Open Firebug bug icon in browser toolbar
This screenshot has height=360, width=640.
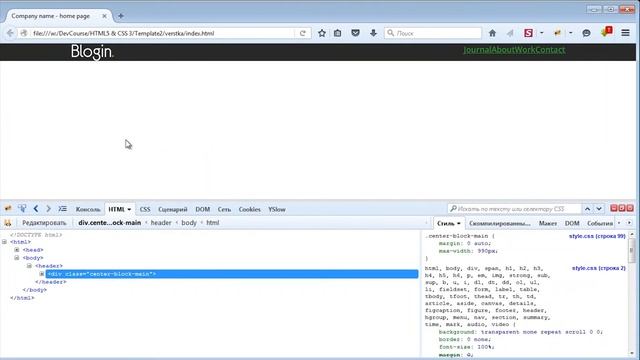(x=557, y=33)
